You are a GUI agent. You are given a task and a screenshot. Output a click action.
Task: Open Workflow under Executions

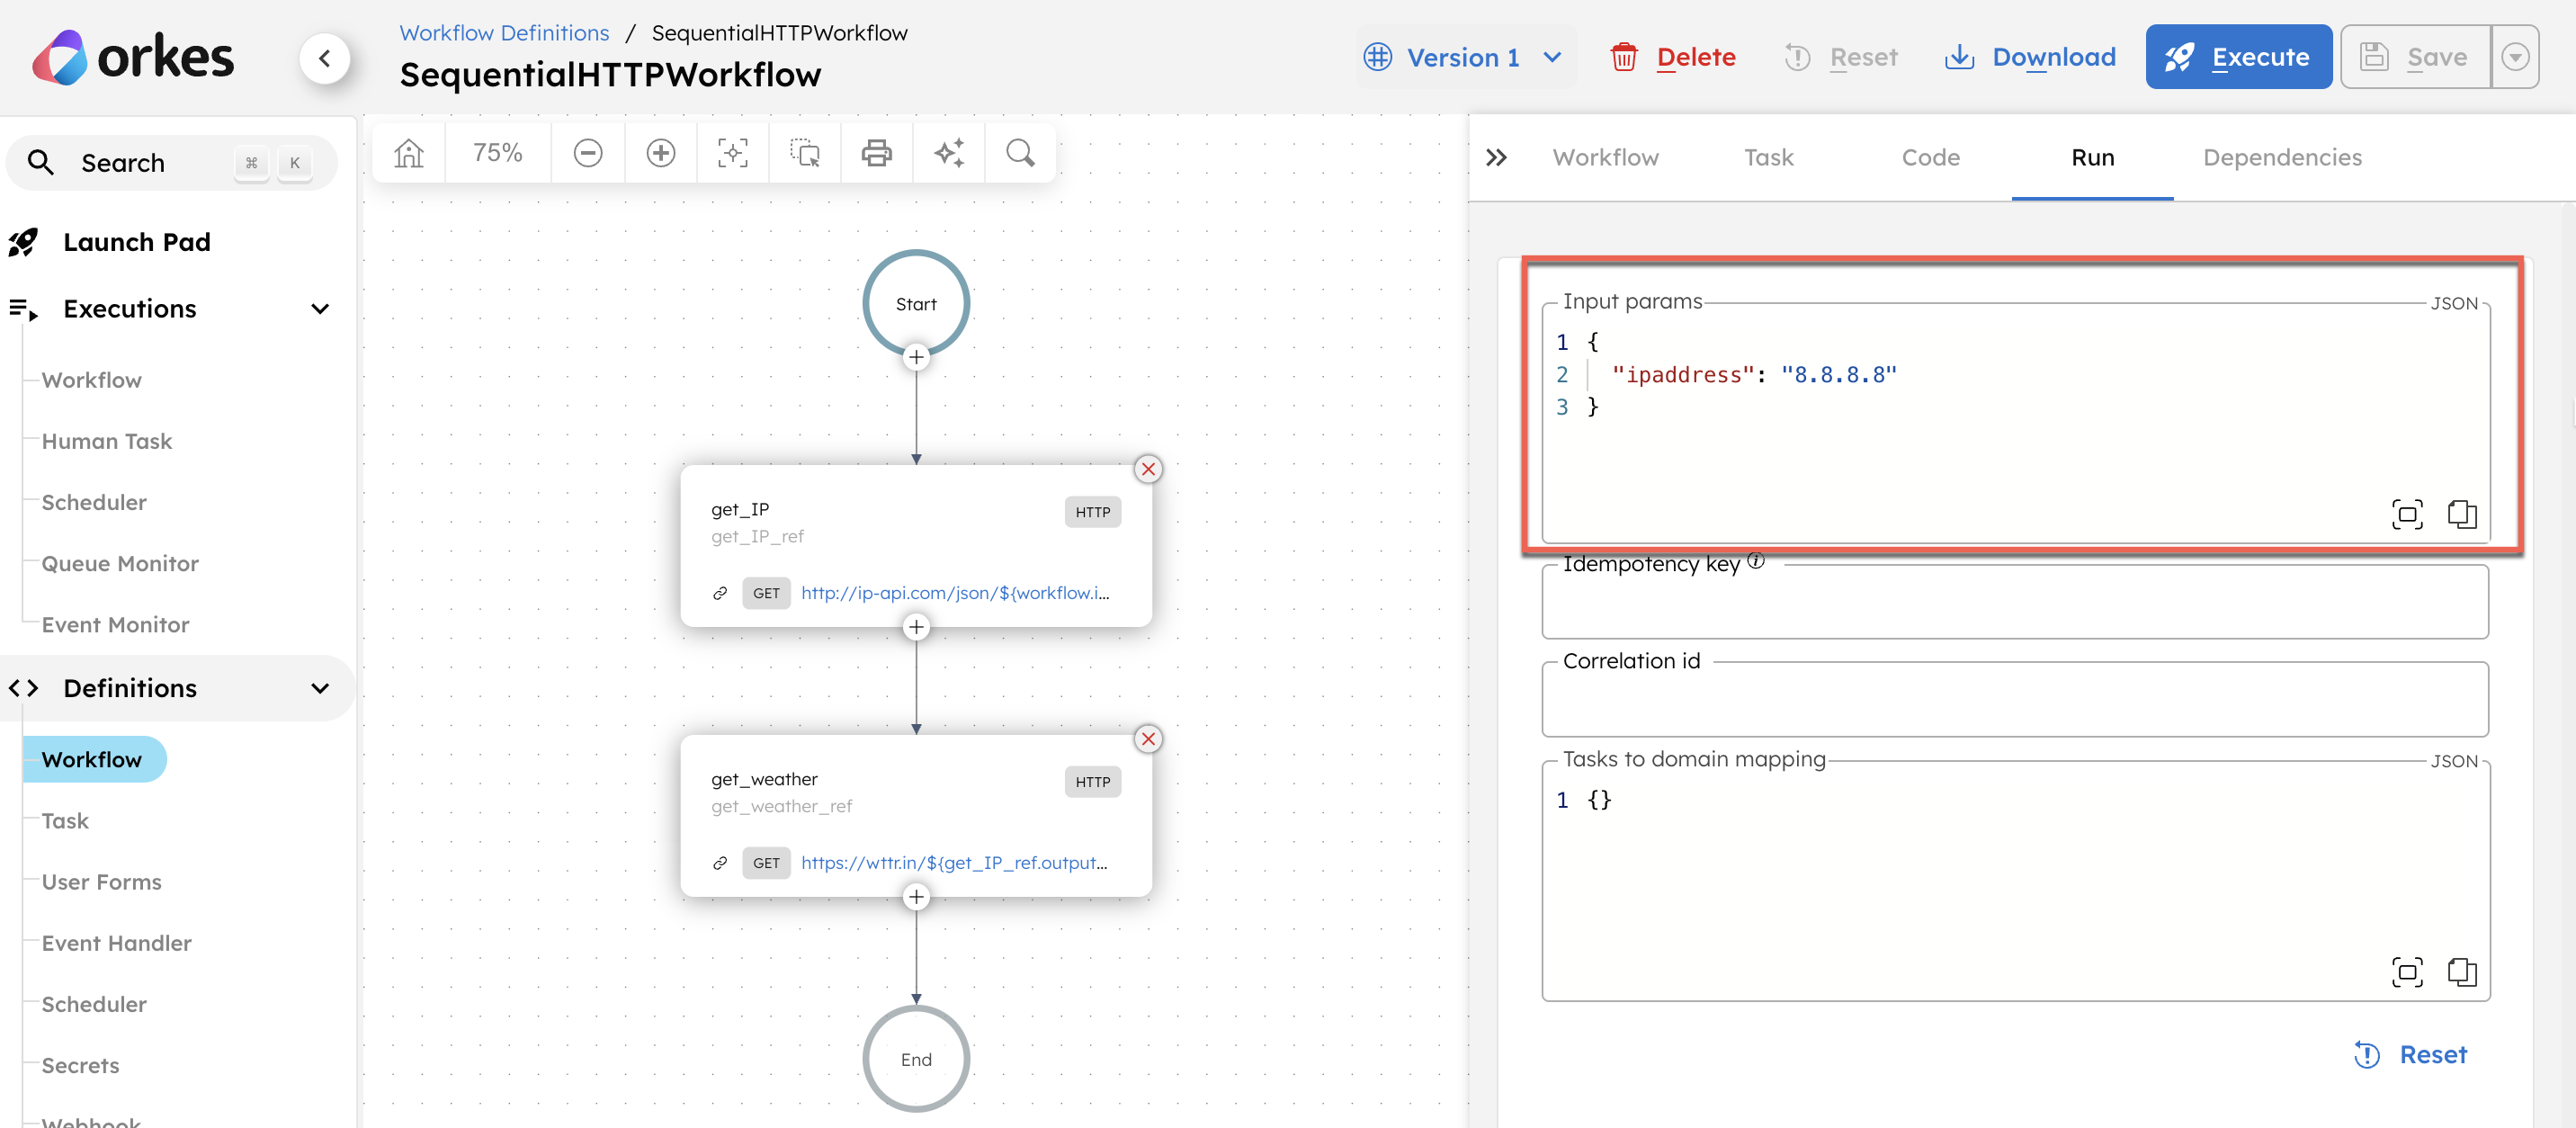(91, 380)
